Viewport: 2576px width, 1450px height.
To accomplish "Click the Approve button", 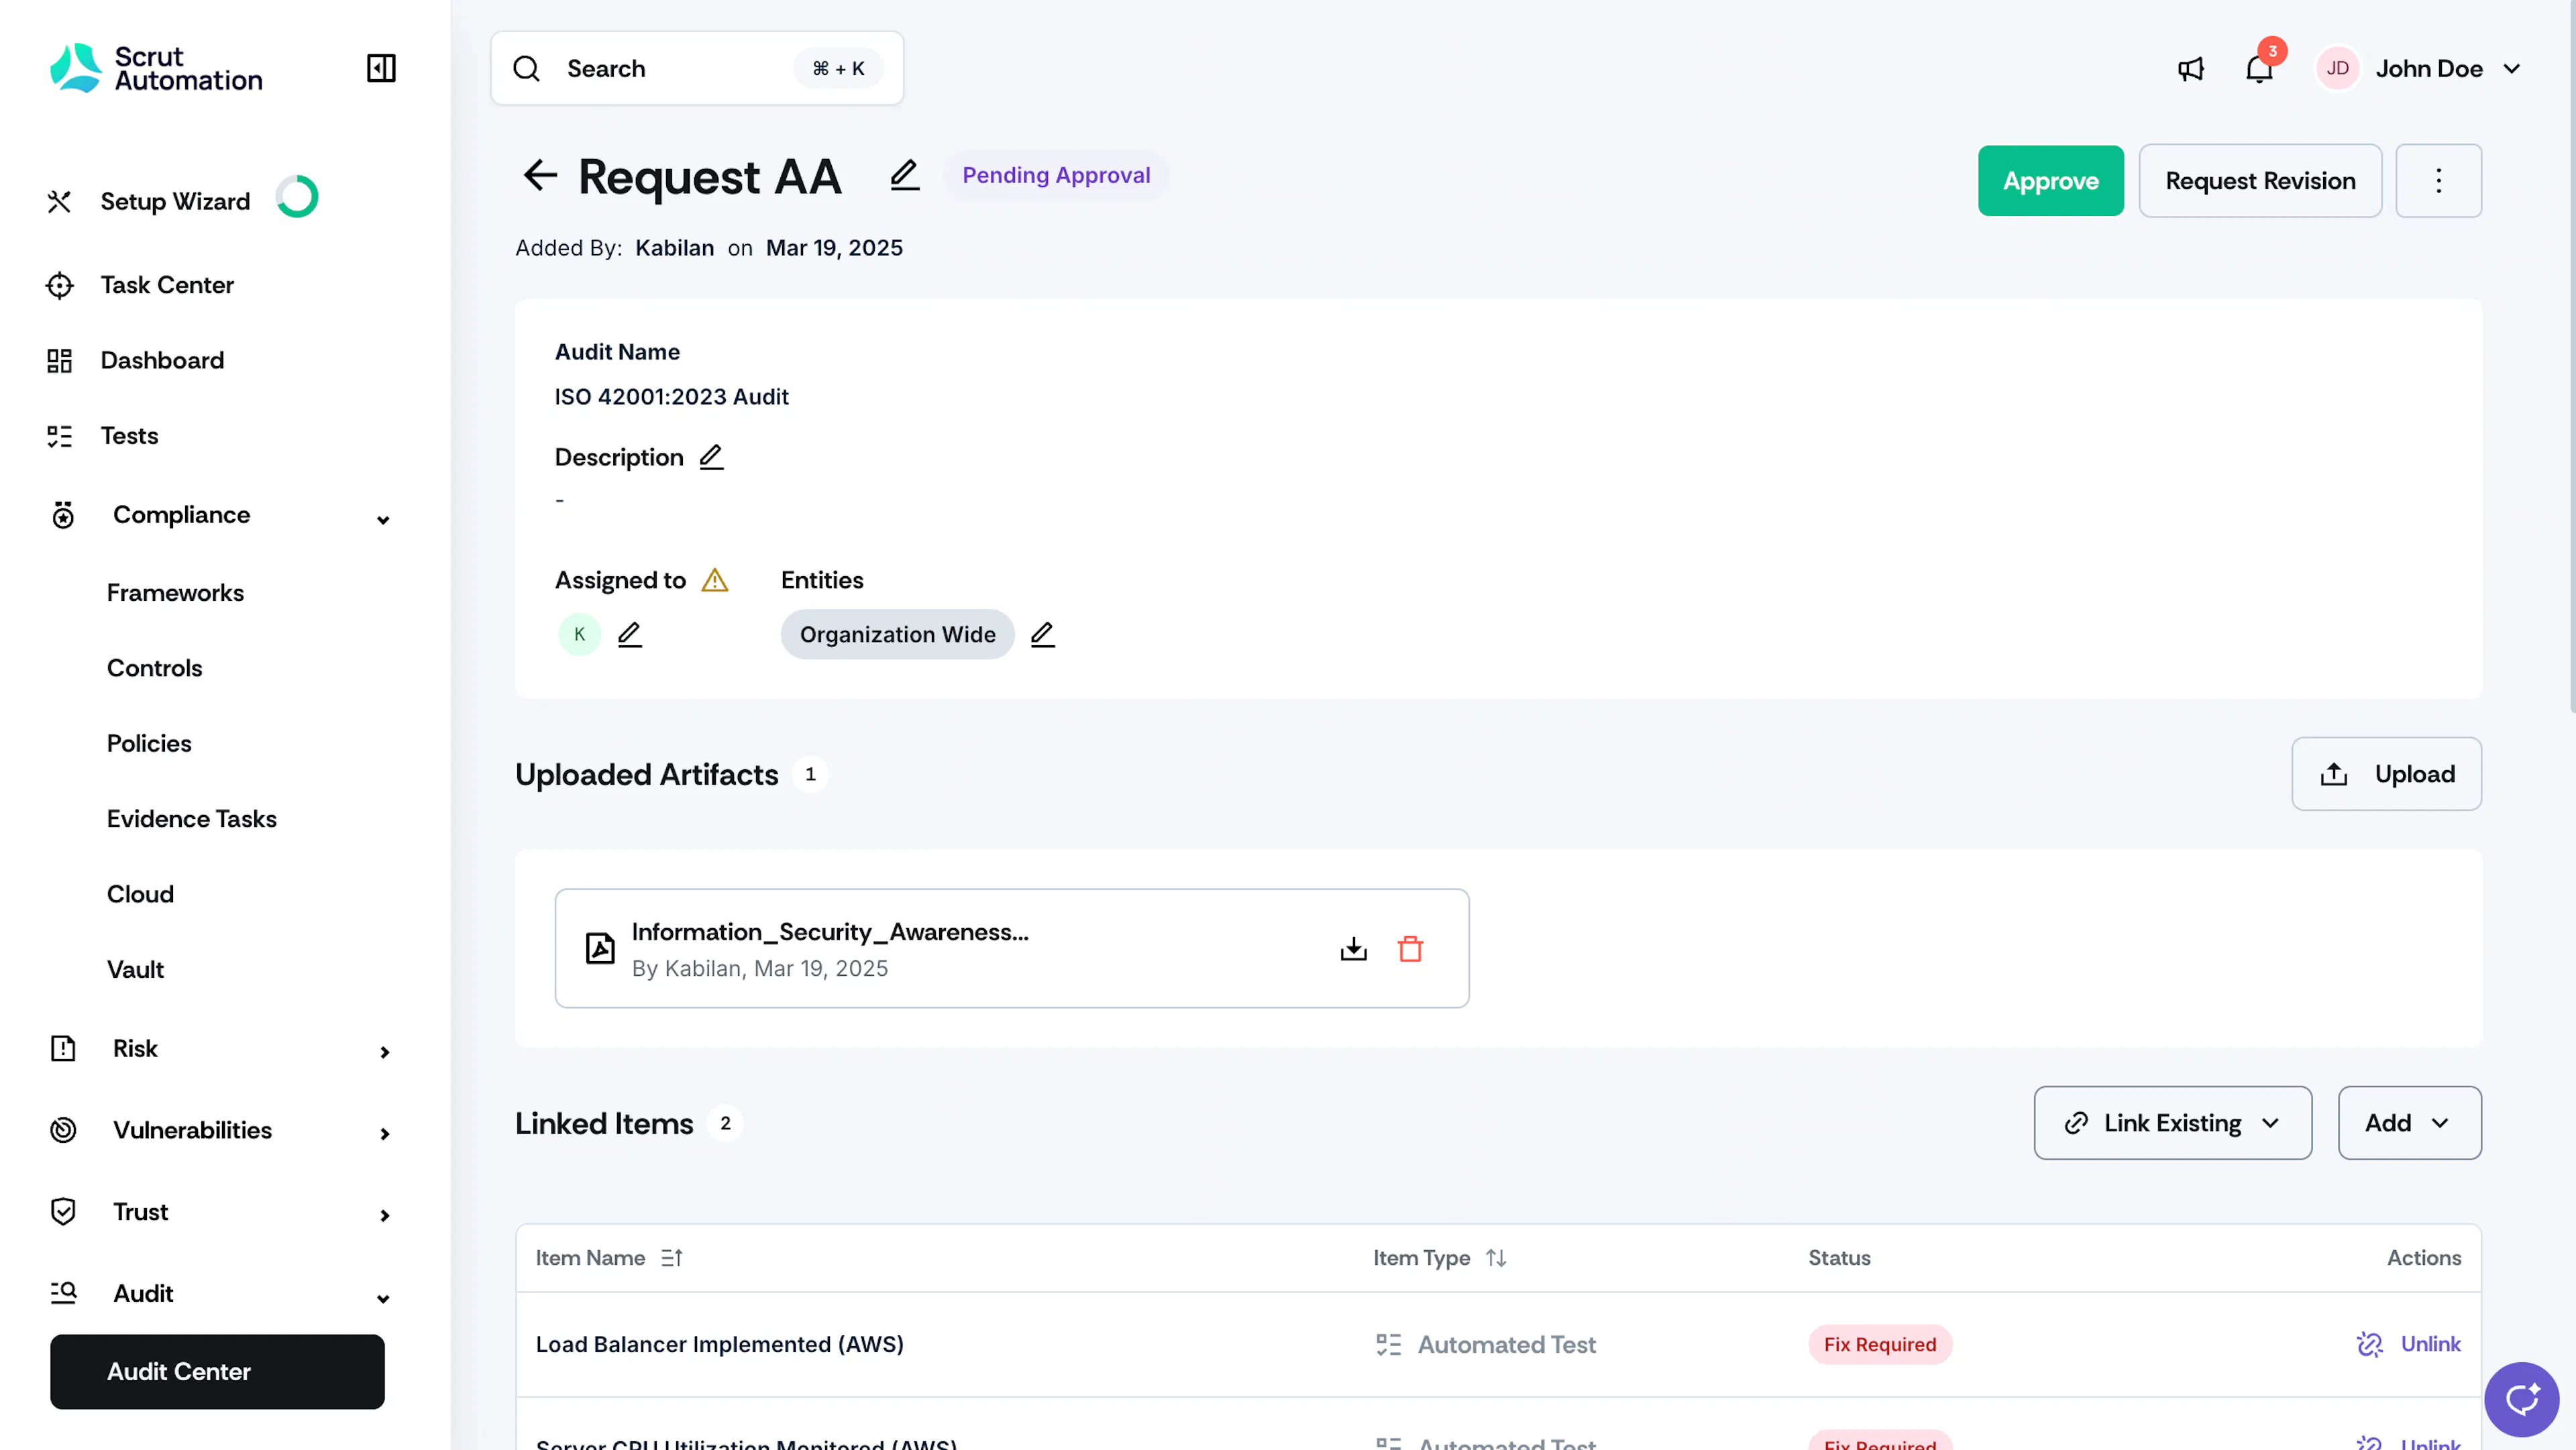I will 2050,181.
